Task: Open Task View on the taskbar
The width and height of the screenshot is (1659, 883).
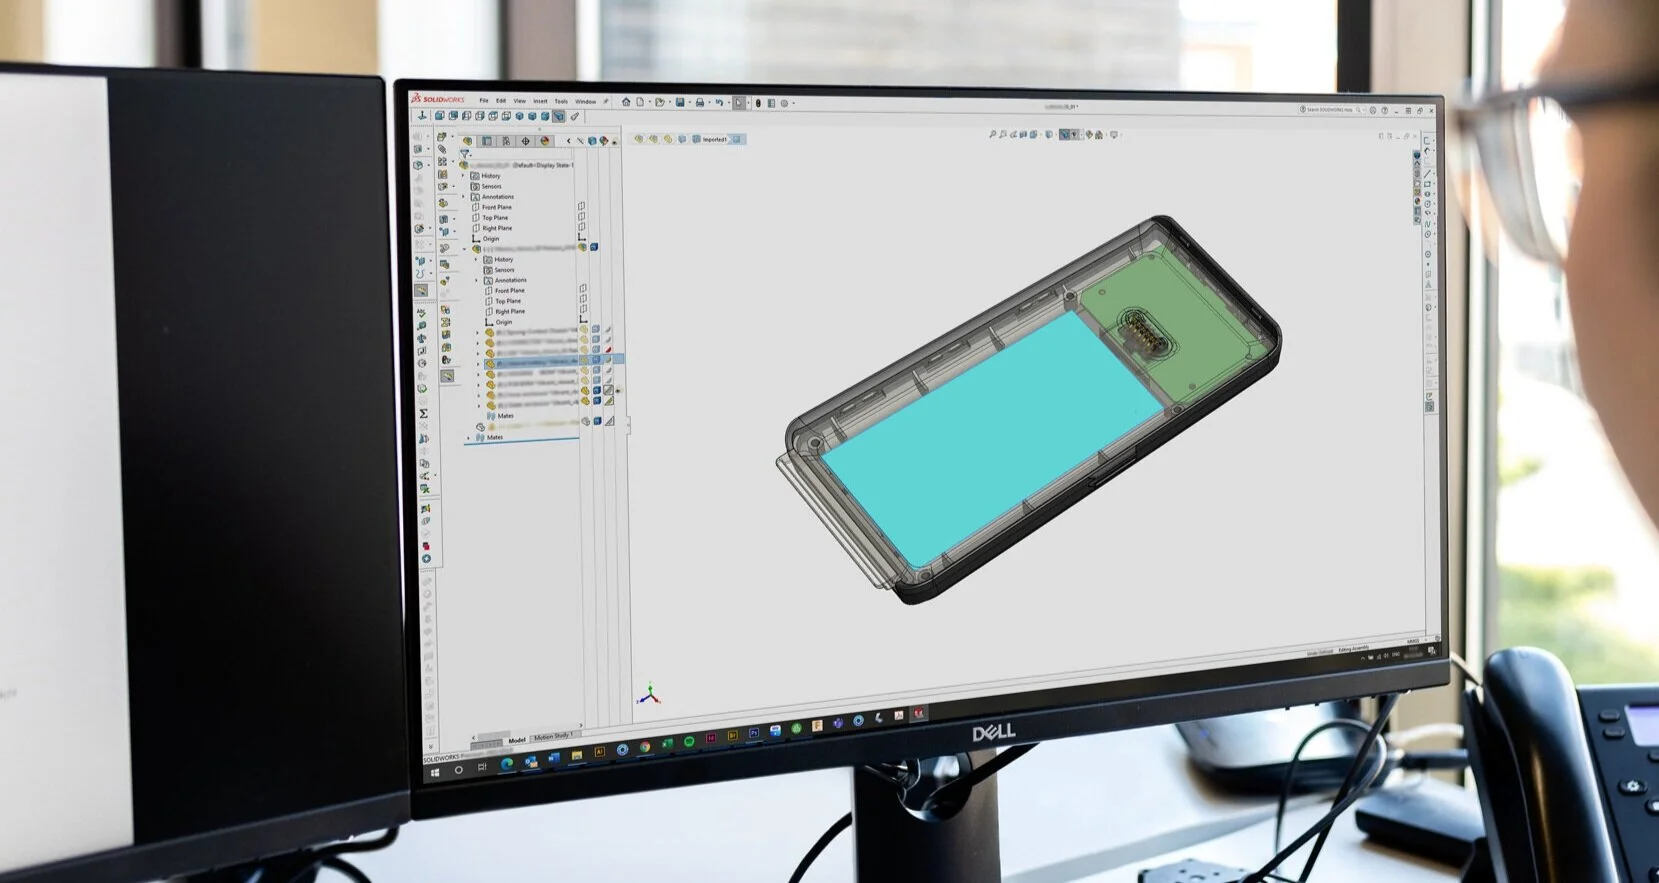Action: (x=482, y=767)
